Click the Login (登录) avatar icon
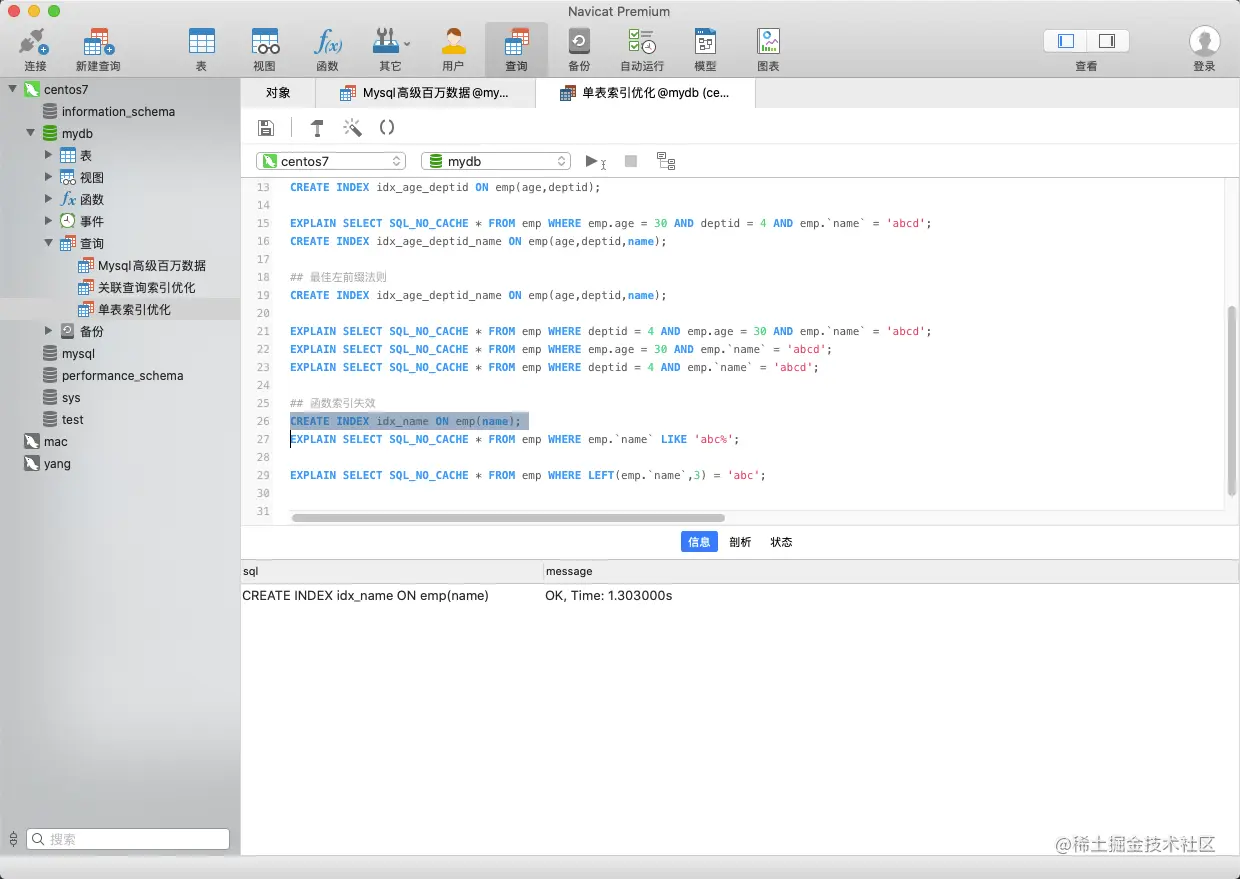Viewport: 1240px width, 879px height. point(1204,42)
